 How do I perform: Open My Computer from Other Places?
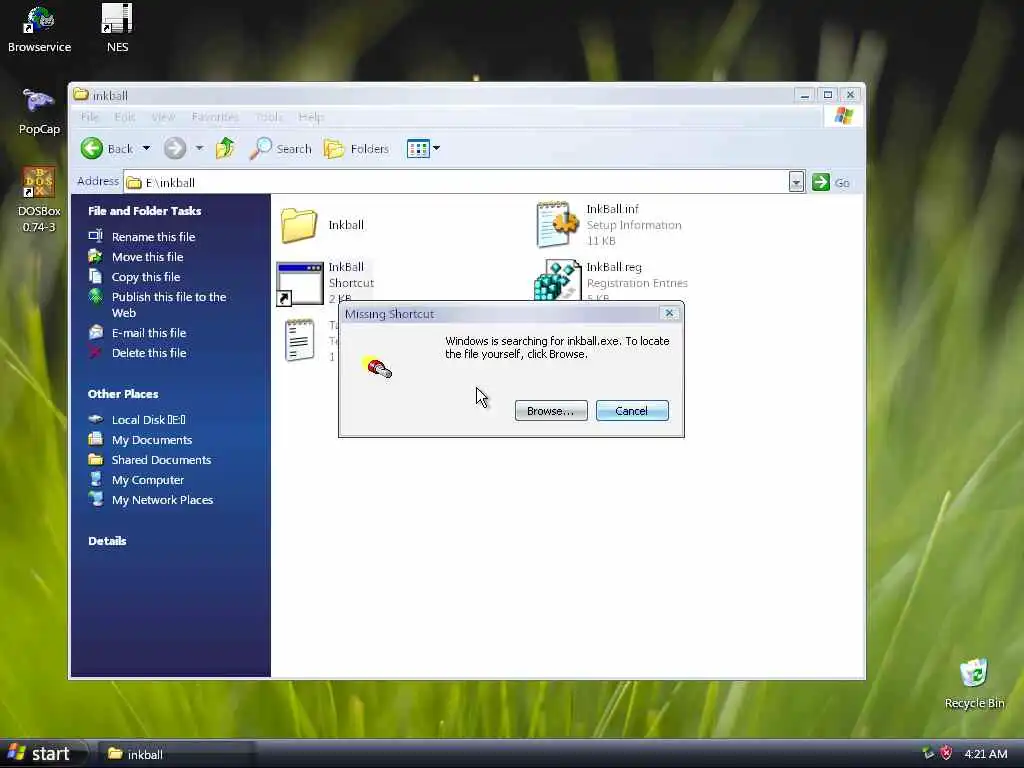pos(148,480)
